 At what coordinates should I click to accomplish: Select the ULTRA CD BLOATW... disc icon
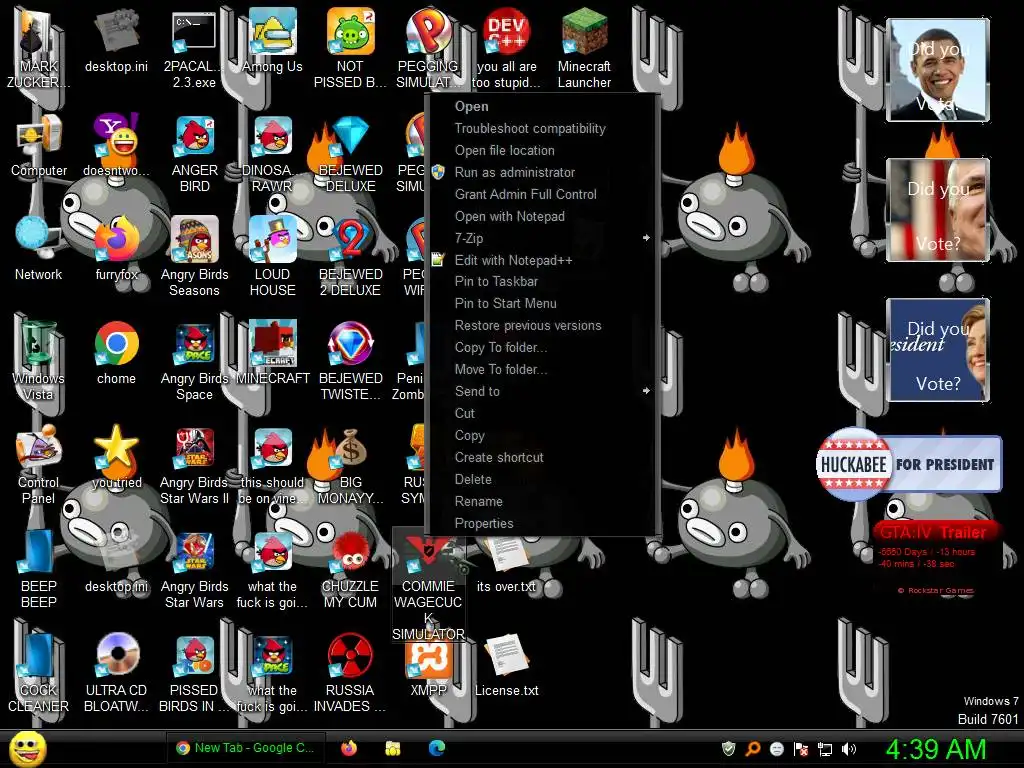(x=116, y=673)
